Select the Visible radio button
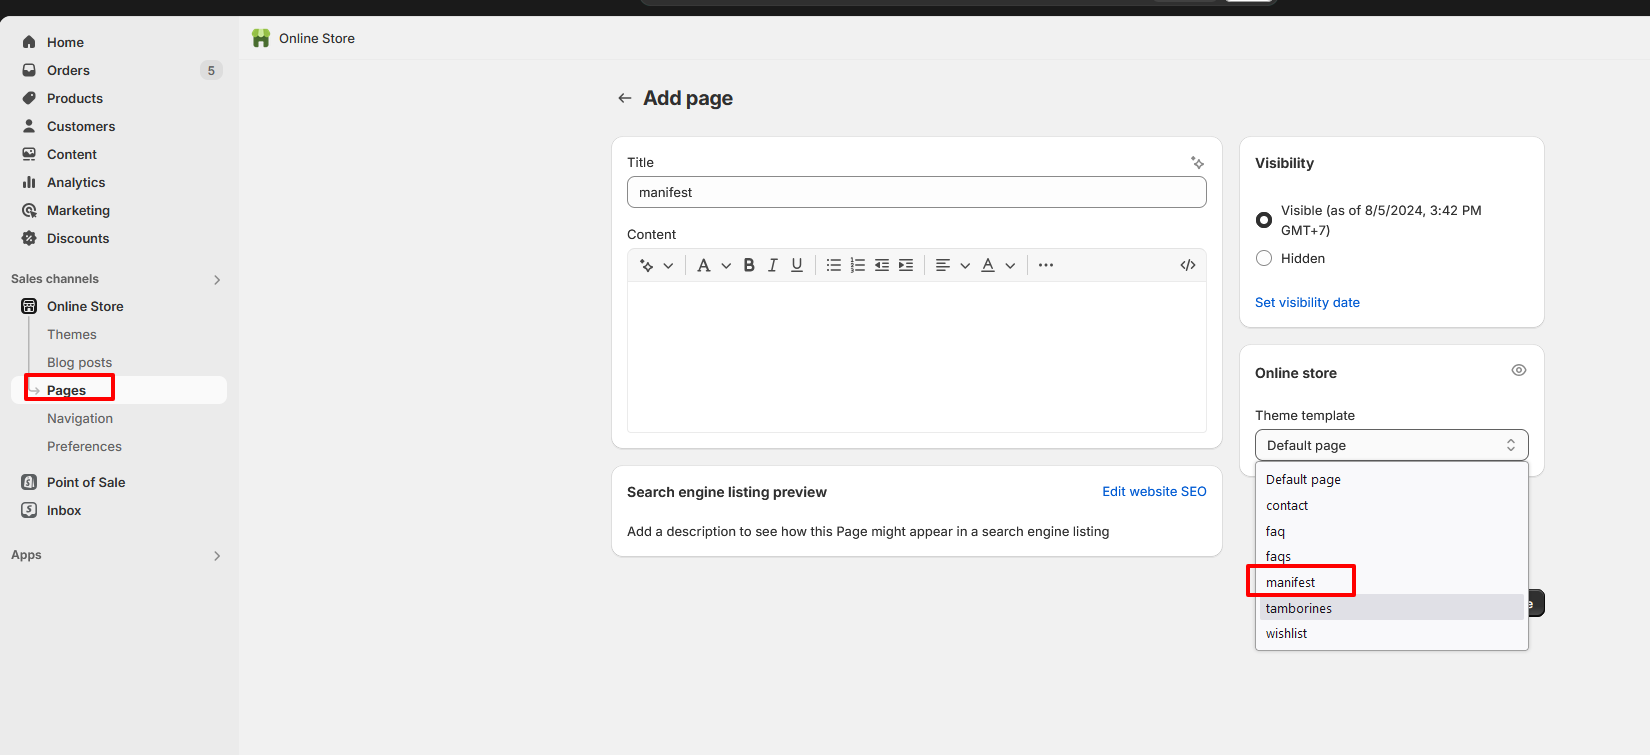The width and height of the screenshot is (1650, 755). (x=1264, y=220)
